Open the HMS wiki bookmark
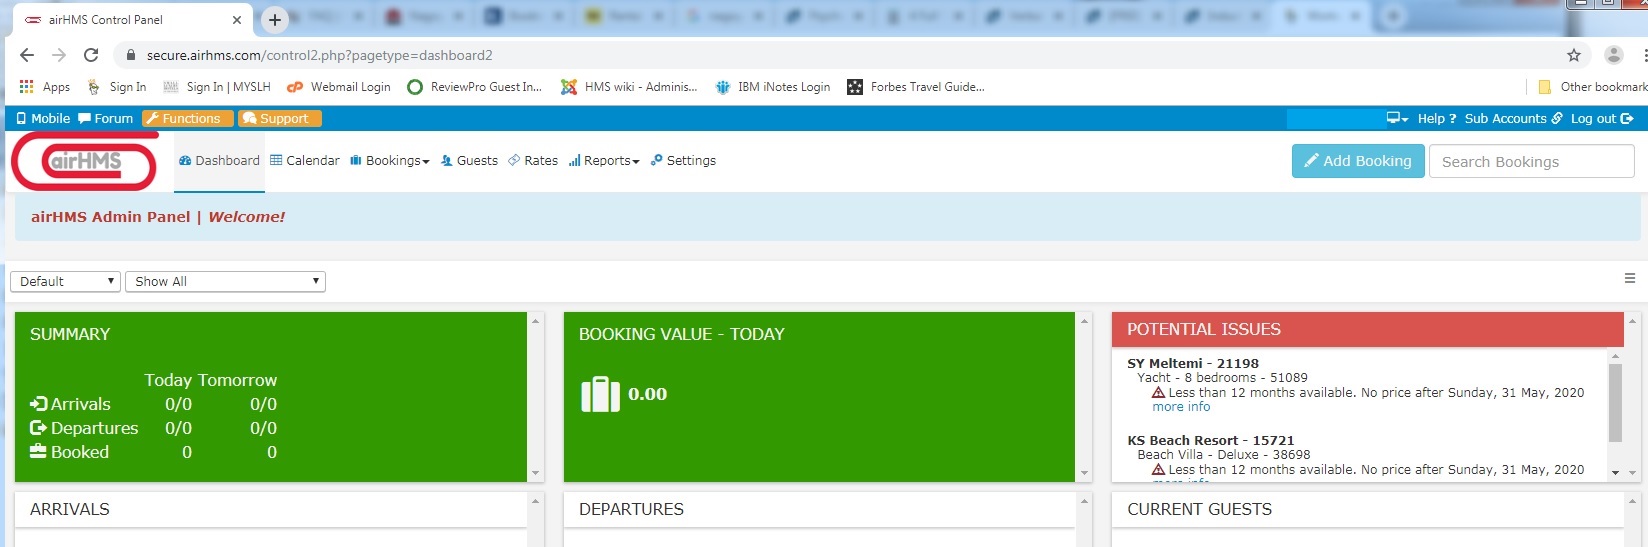The image size is (1648, 547). pos(629,87)
